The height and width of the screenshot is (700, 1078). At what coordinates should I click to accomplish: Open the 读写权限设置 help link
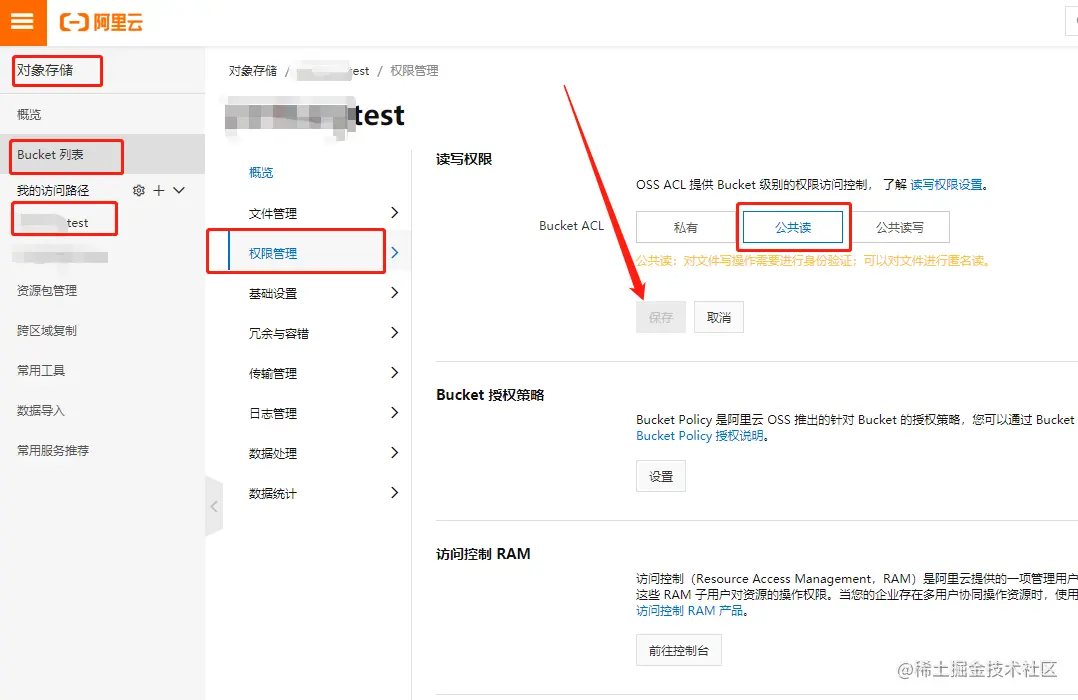tap(947, 184)
